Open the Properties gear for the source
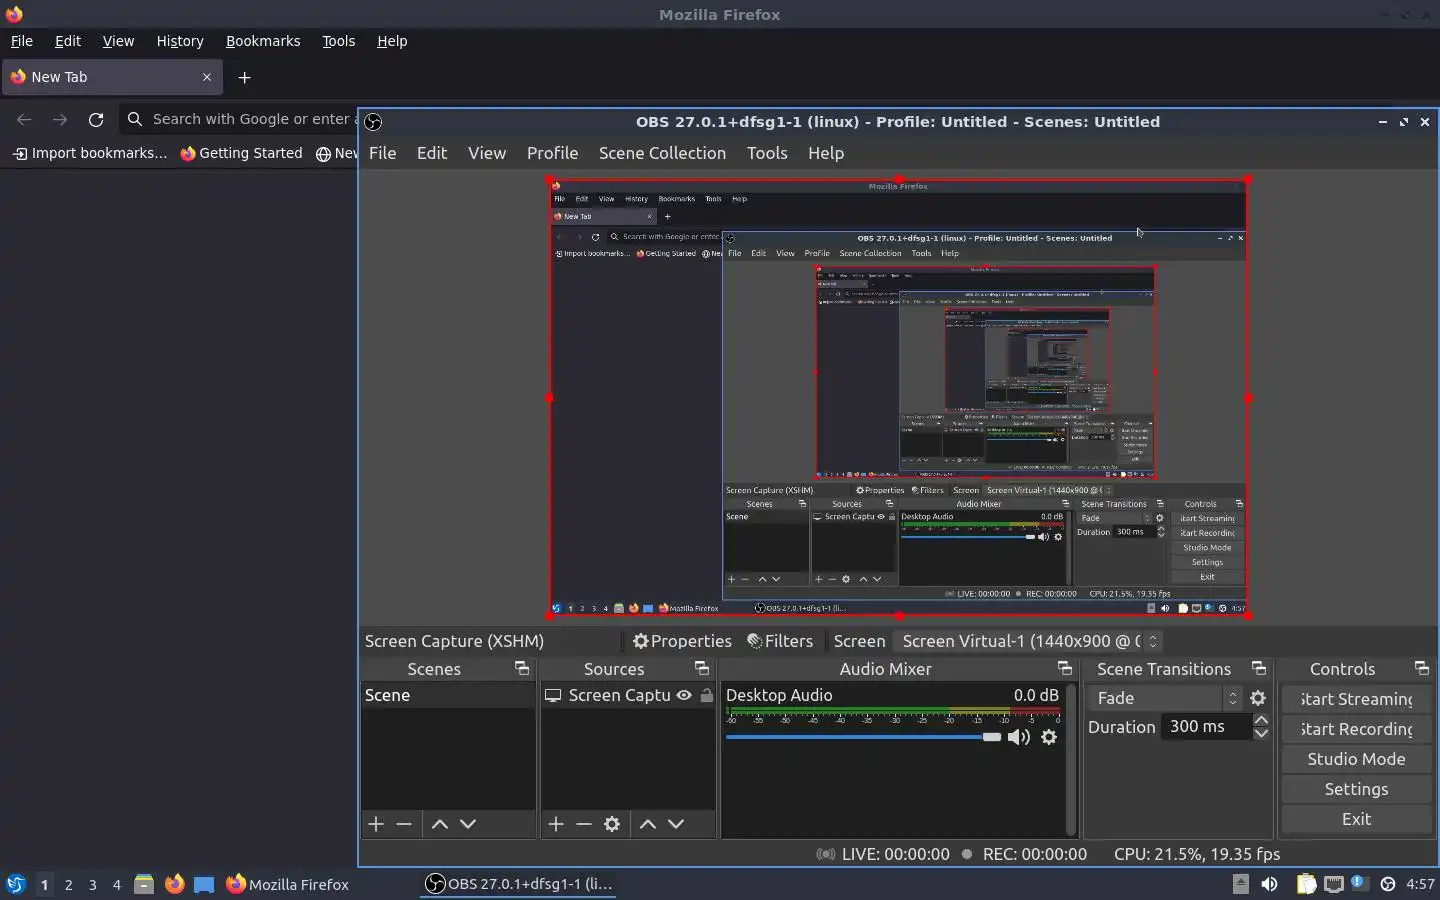 tap(682, 641)
